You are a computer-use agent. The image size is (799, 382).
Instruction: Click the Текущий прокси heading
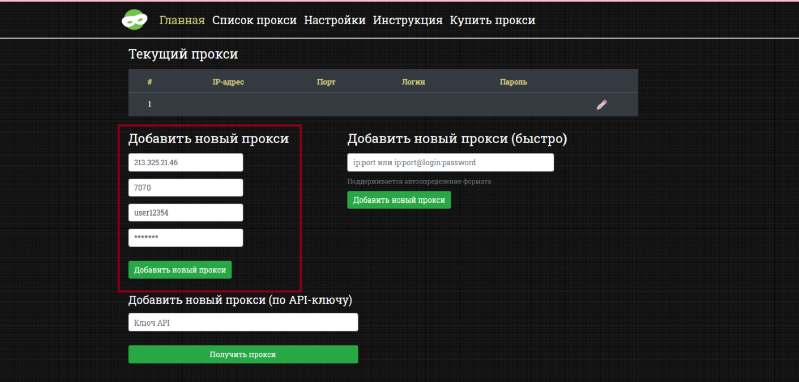(x=183, y=54)
